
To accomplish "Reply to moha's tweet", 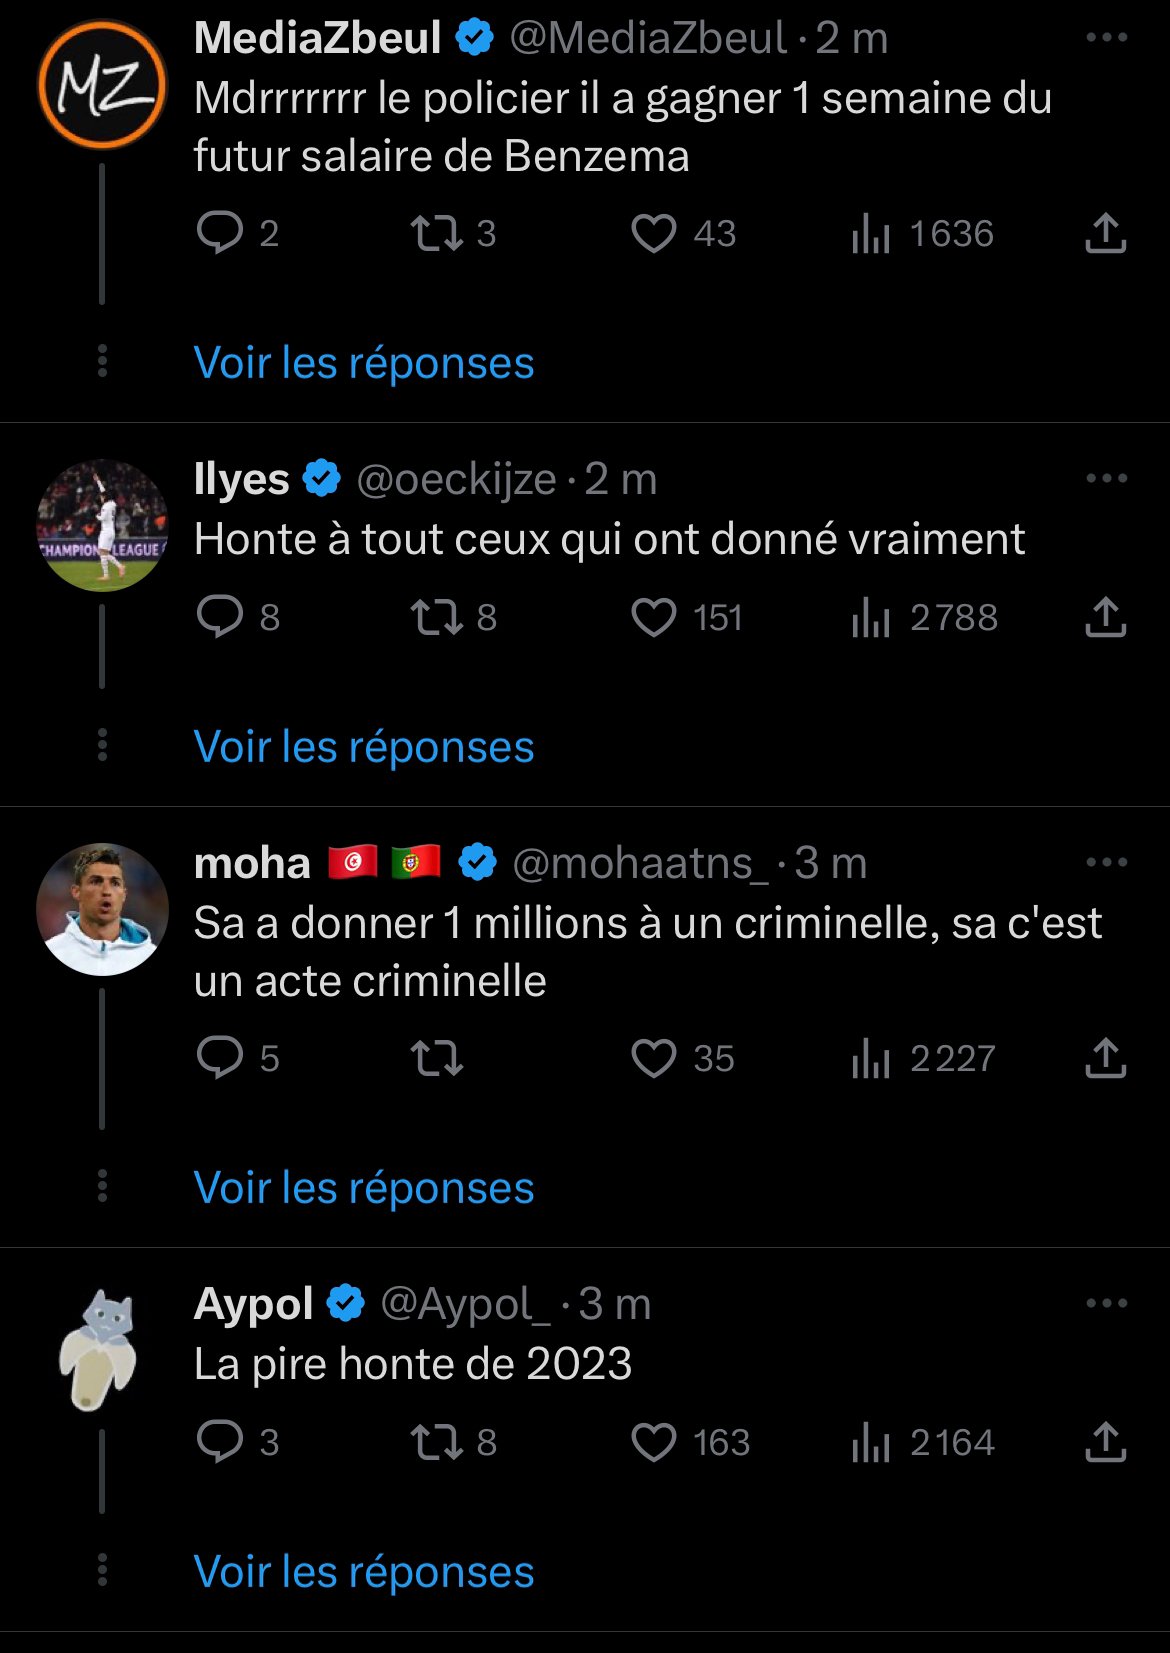I will pyautogui.click(x=220, y=1058).
